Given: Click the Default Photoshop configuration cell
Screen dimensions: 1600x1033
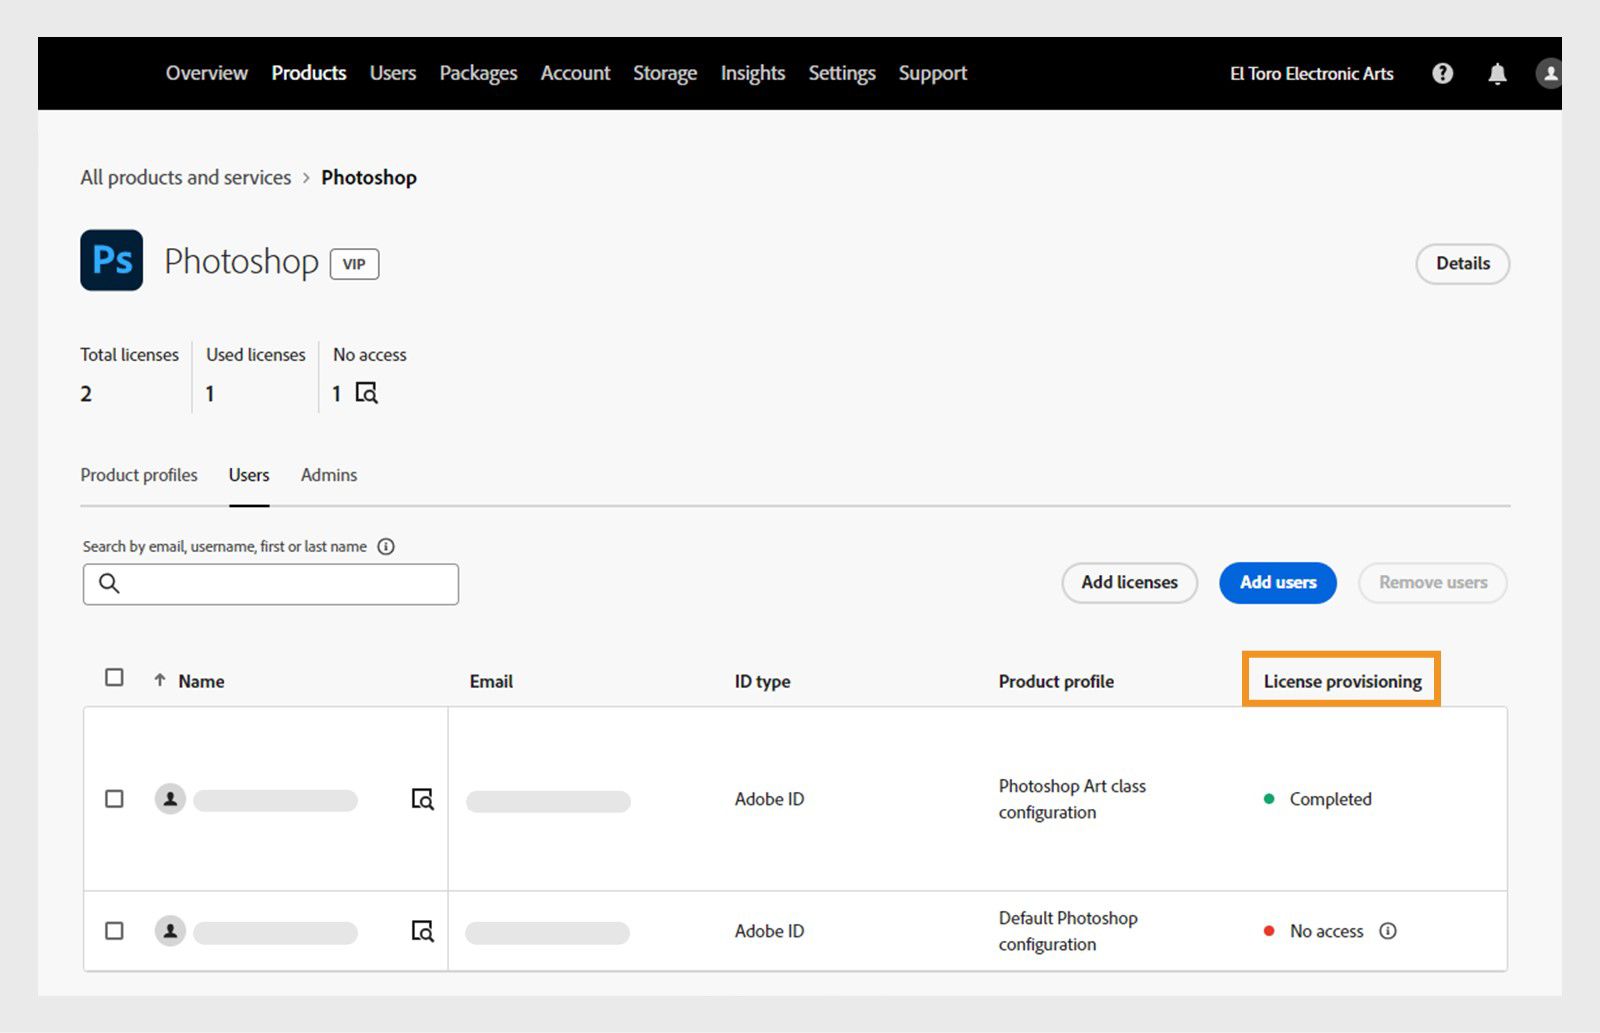Looking at the screenshot, I should pos(1068,931).
